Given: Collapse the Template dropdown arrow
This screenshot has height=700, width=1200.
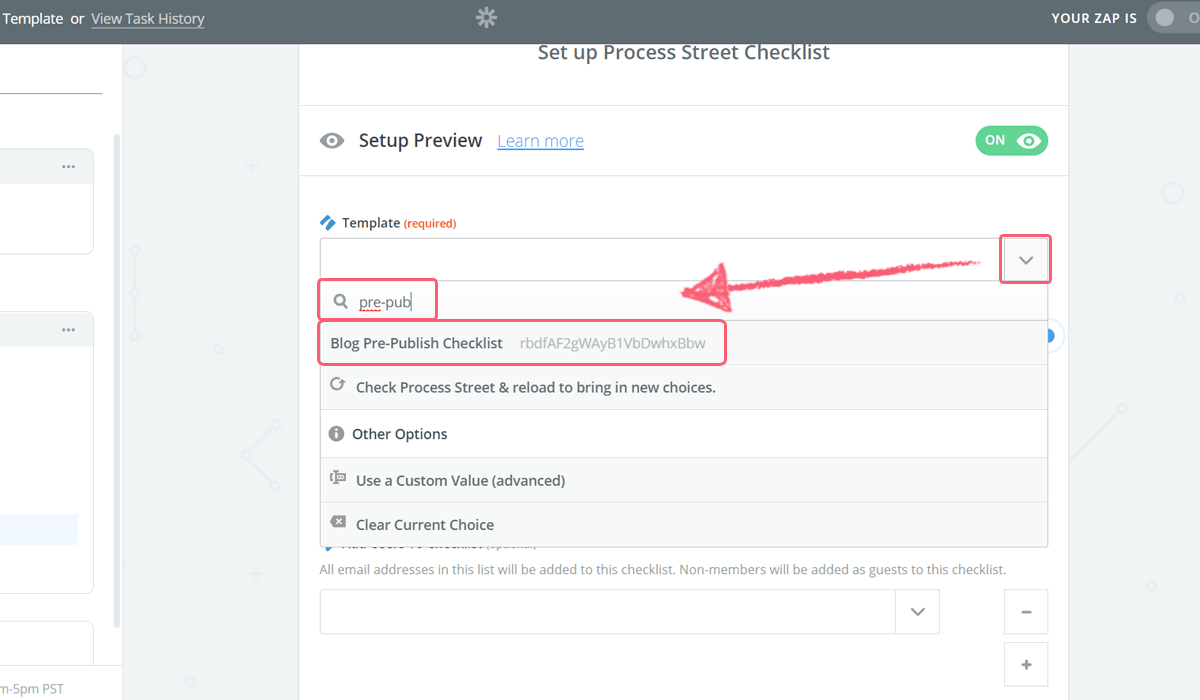Looking at the screenshot, I should click(x=1026, y=260).
